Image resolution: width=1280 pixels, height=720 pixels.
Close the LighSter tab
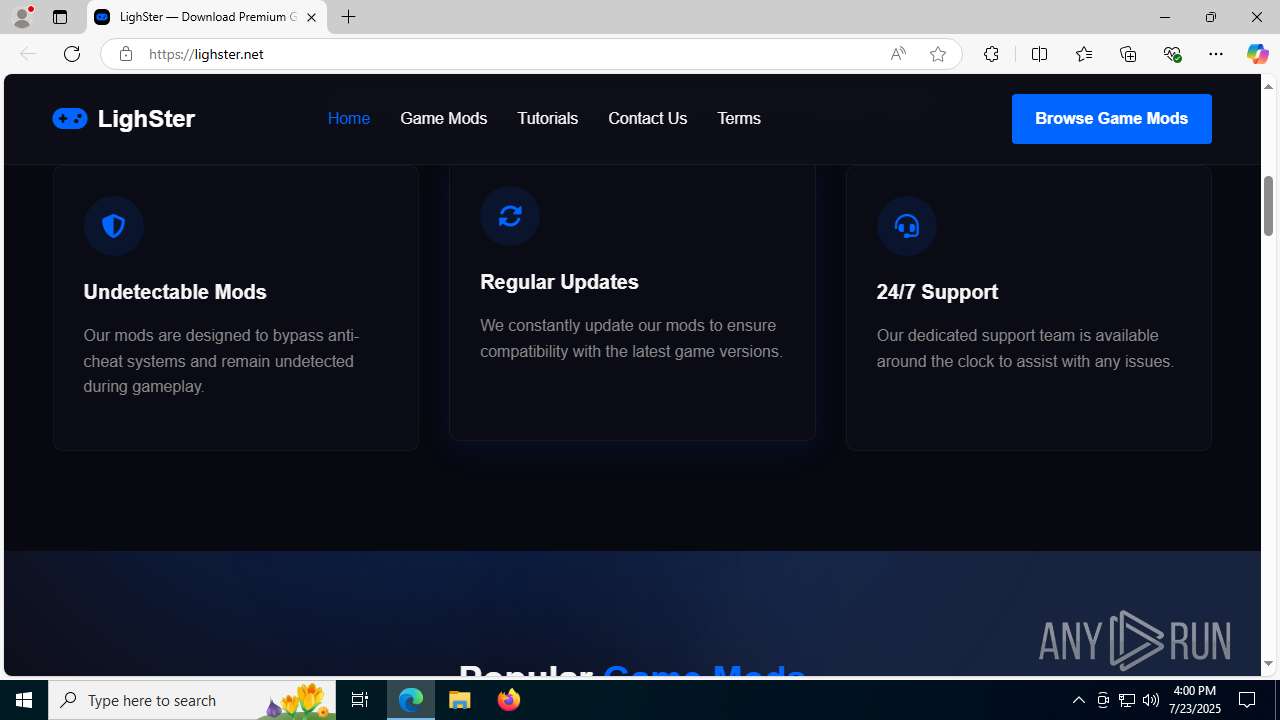pos(311,17)
